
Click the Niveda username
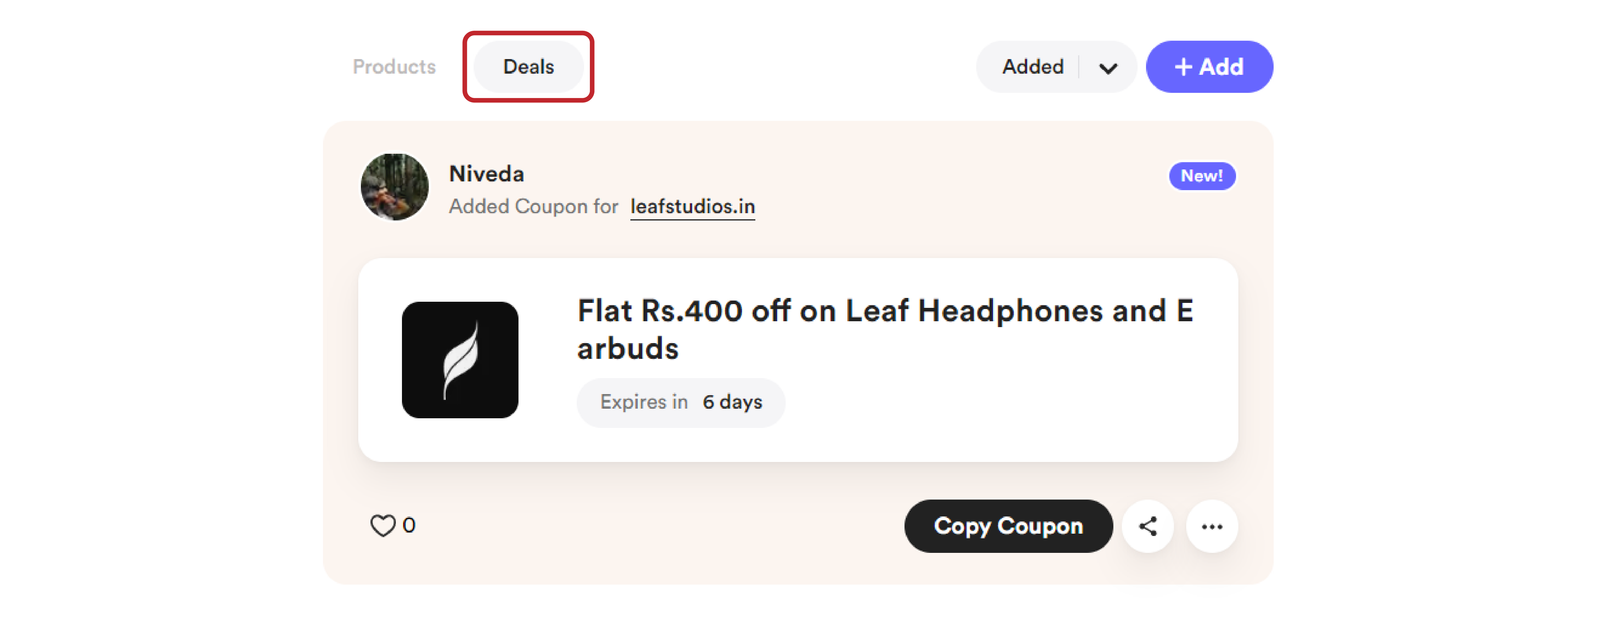pos(486,174)
